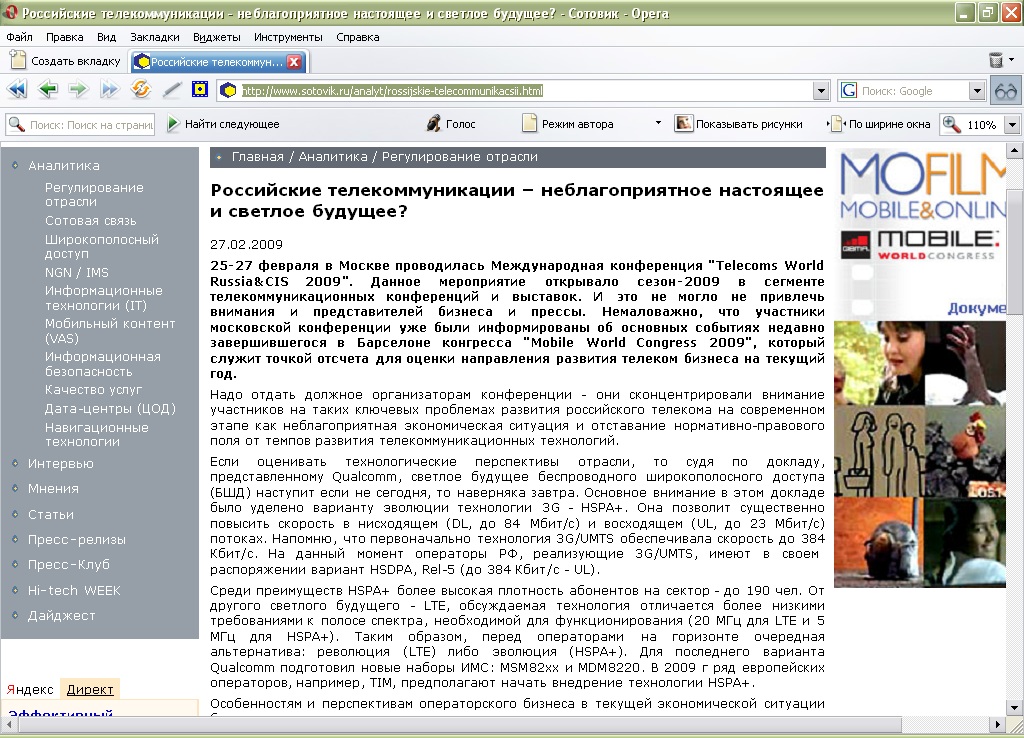This screenshot has width=1024, height=738.
Task: Open the Интервью sidebar section
Action: [x=61, y=464]
